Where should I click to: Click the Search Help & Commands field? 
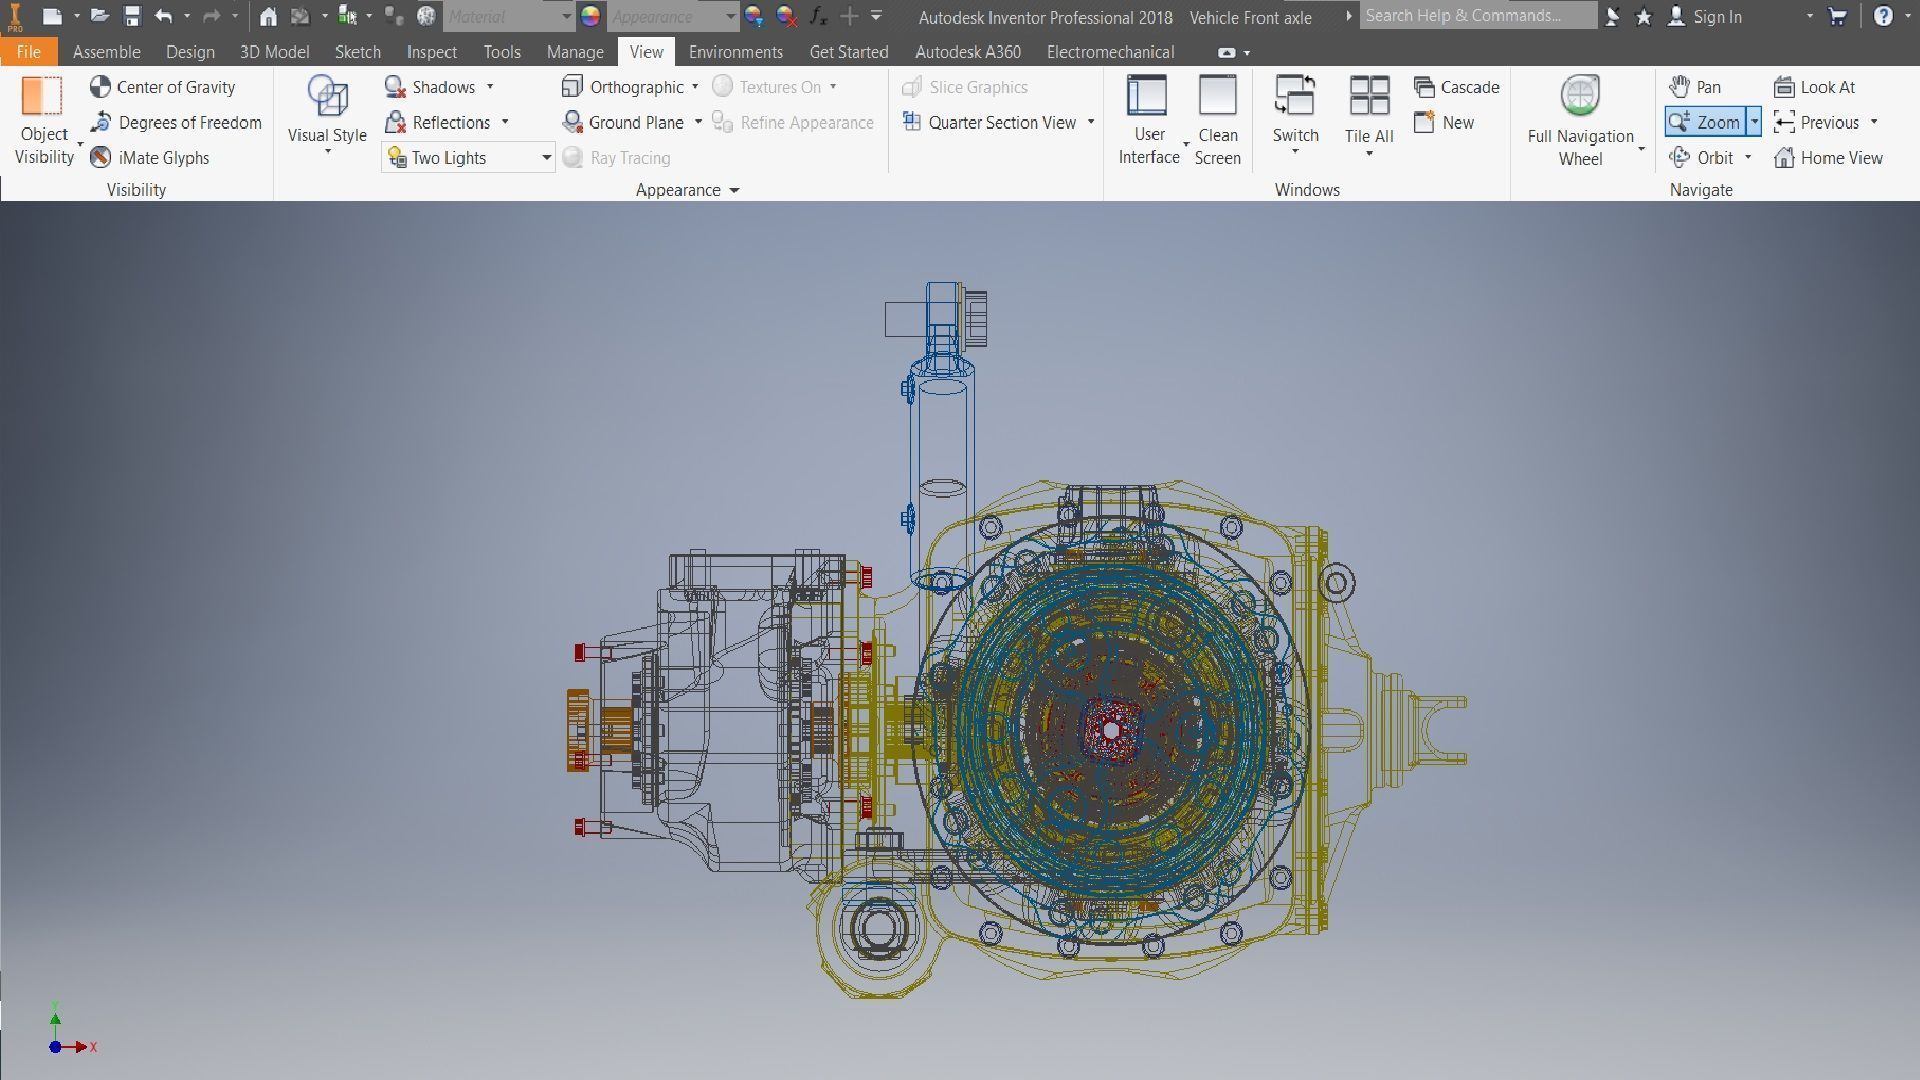pyautogui.click(x=1476, y=15)
